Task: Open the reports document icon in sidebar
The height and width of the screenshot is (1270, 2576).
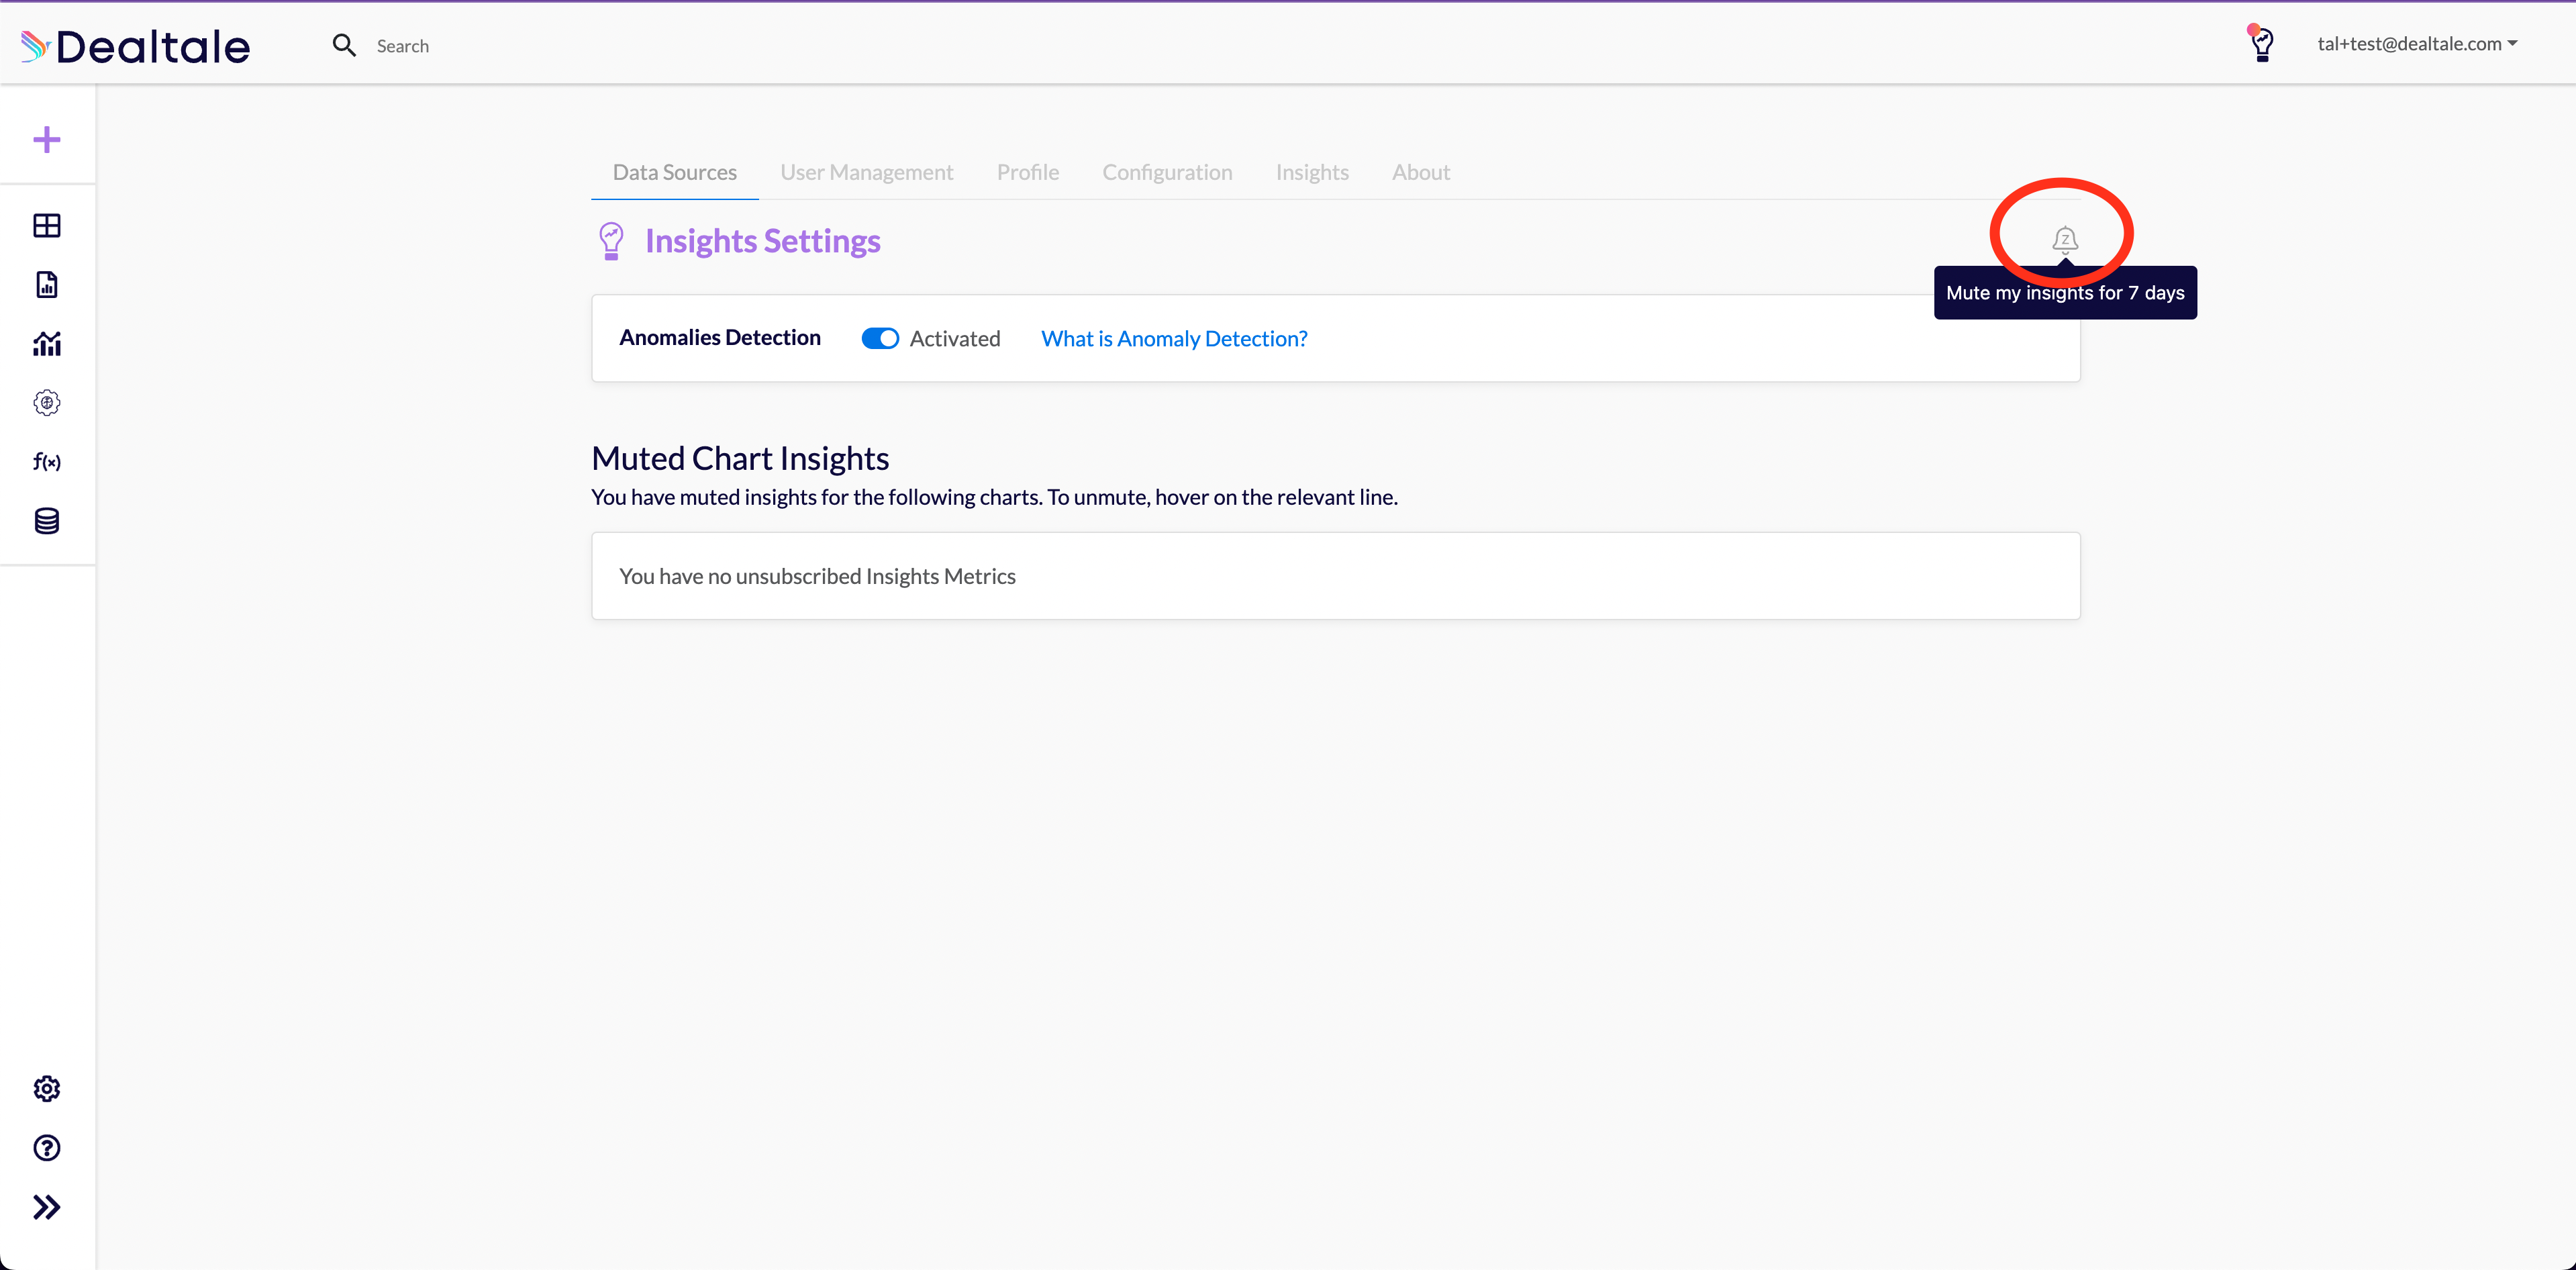Action: 47,285
